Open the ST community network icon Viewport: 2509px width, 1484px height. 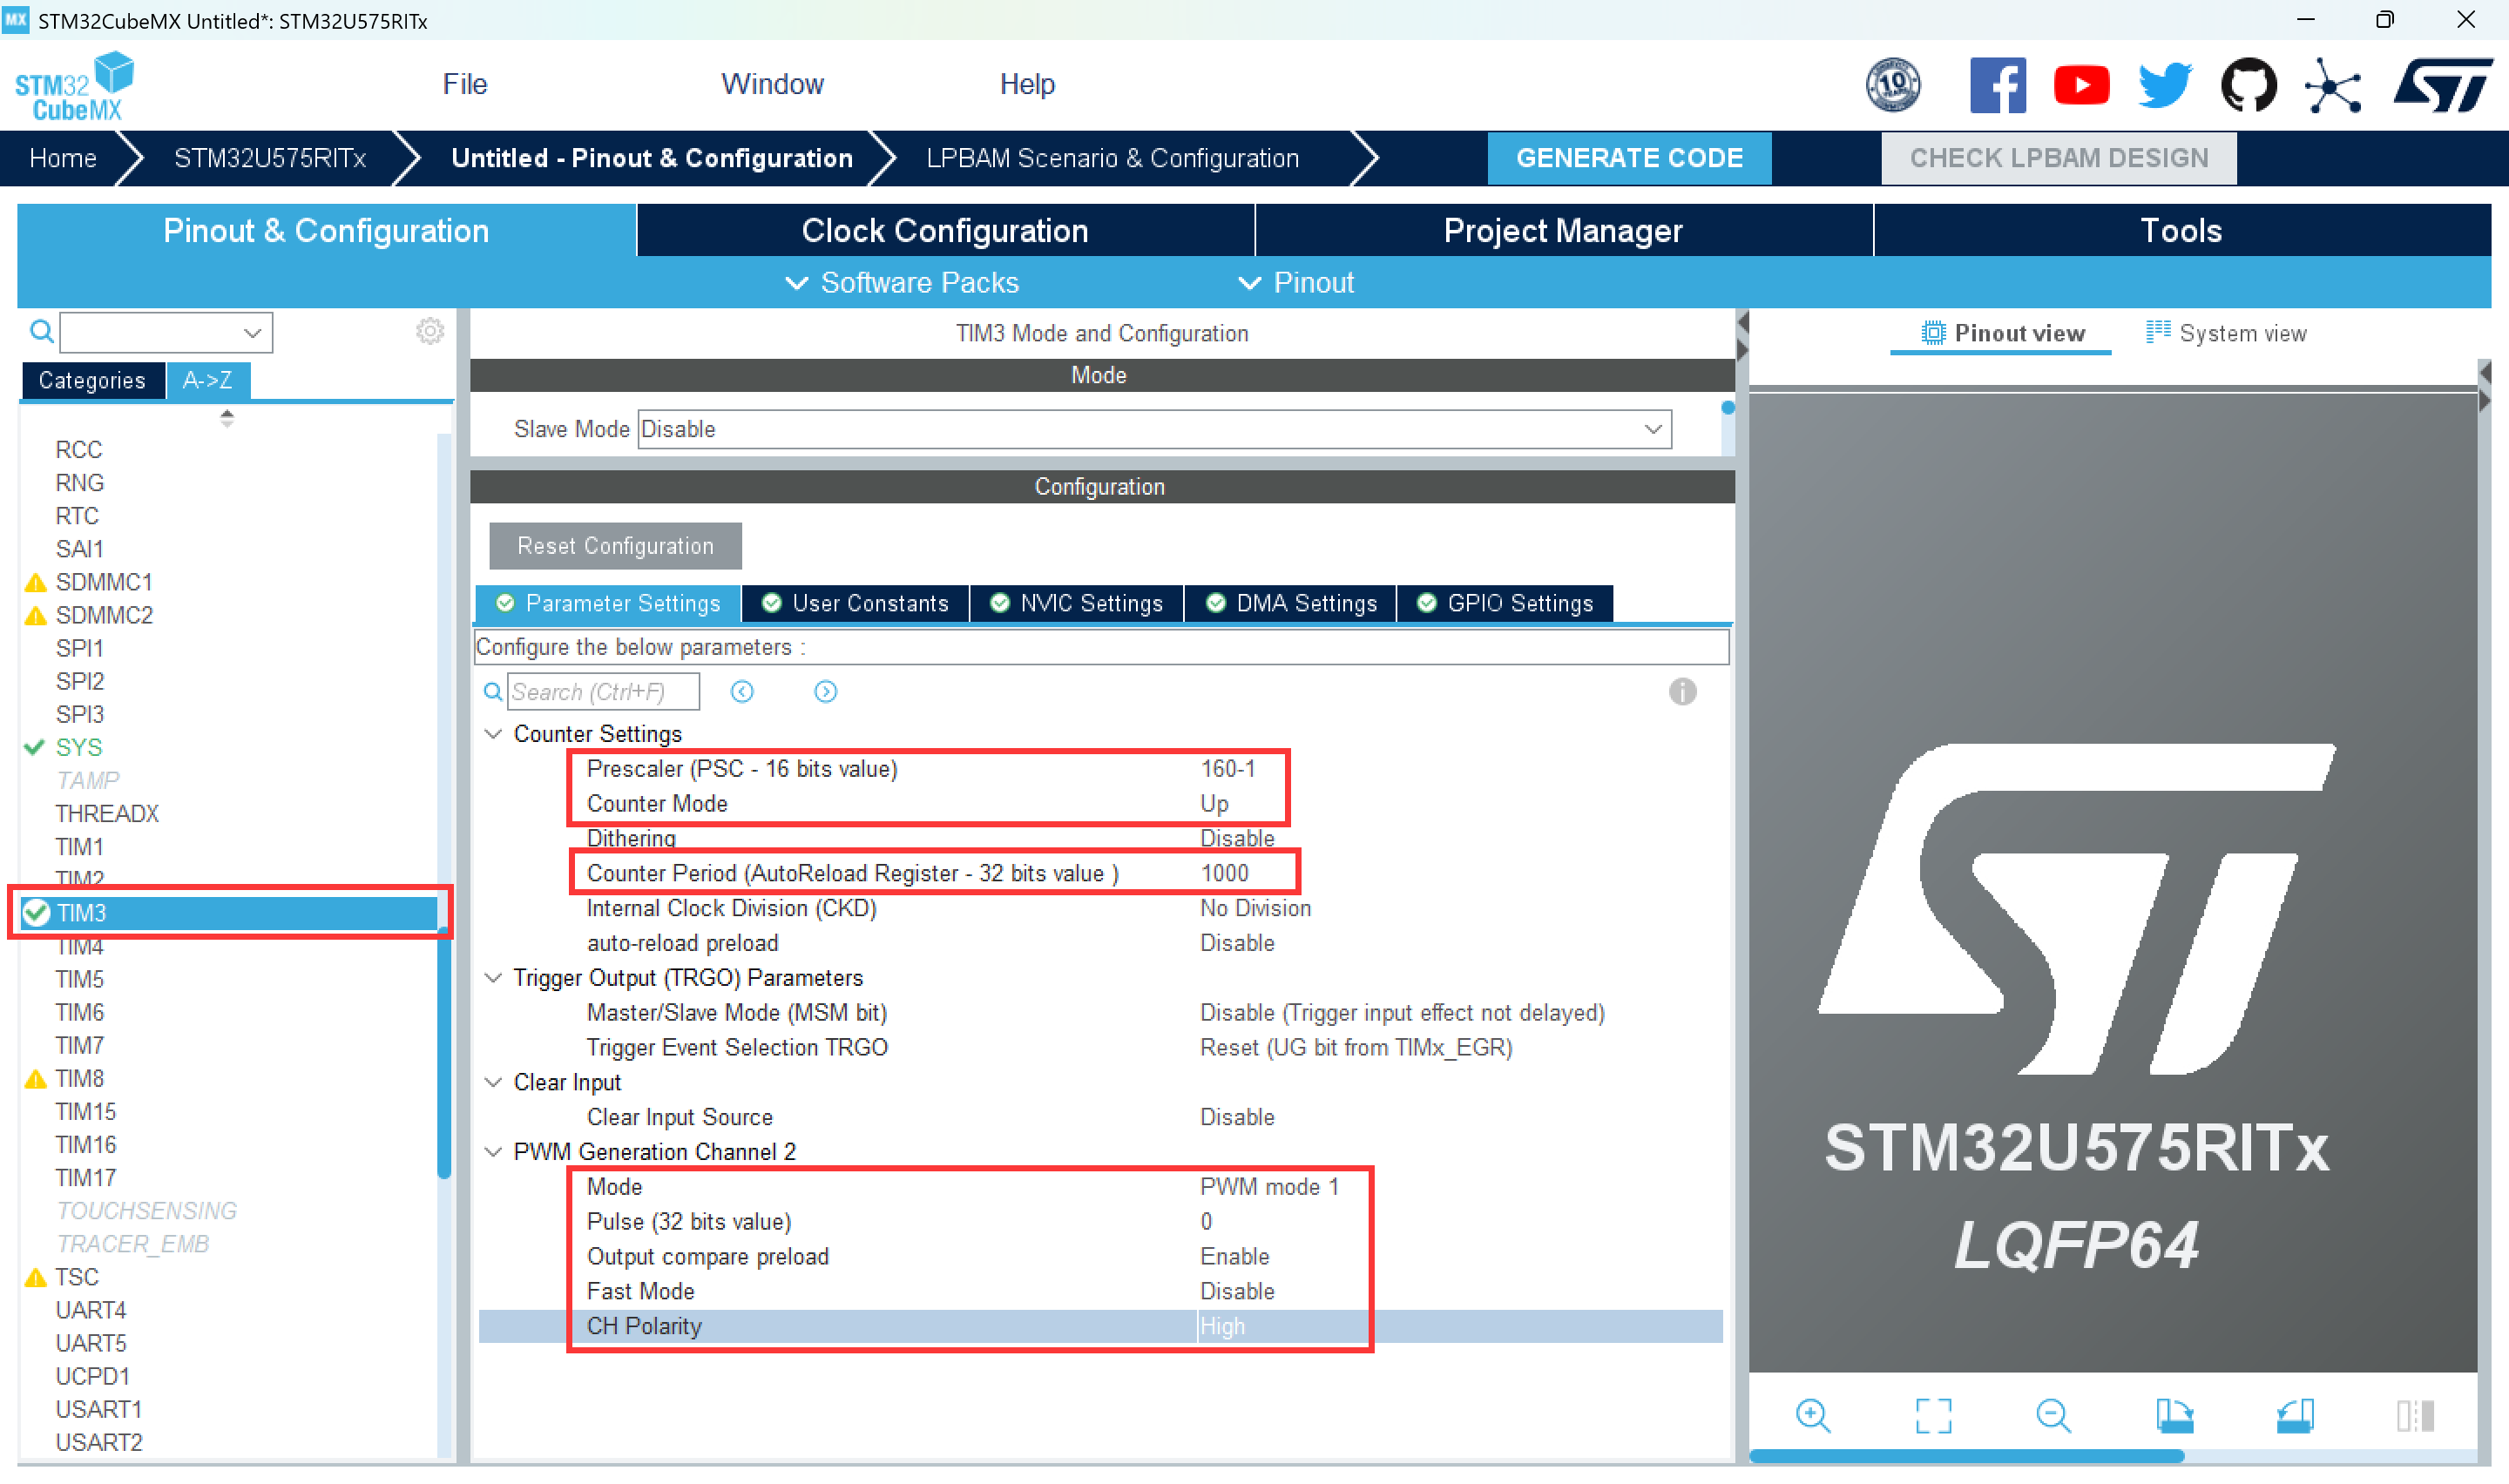coord(2332,85)
